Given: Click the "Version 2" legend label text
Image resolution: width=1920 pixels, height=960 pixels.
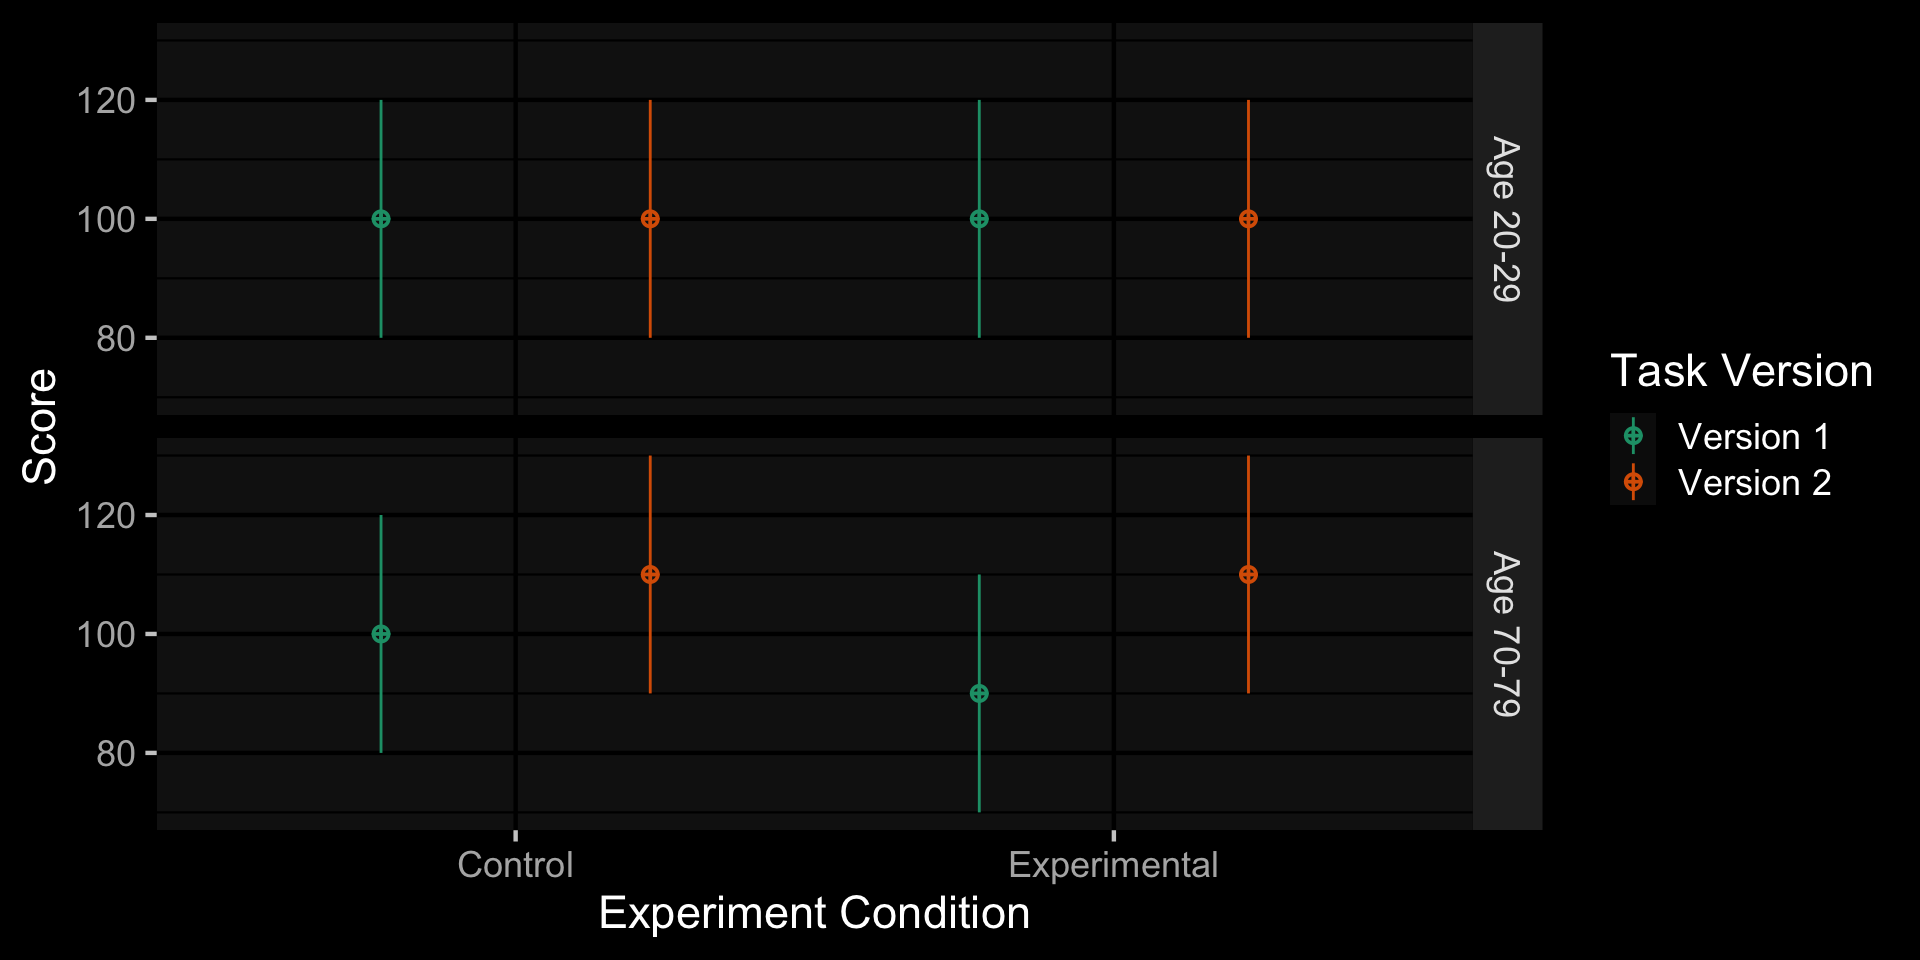Looking at the screenshot, I should (x=1754, y=483).
